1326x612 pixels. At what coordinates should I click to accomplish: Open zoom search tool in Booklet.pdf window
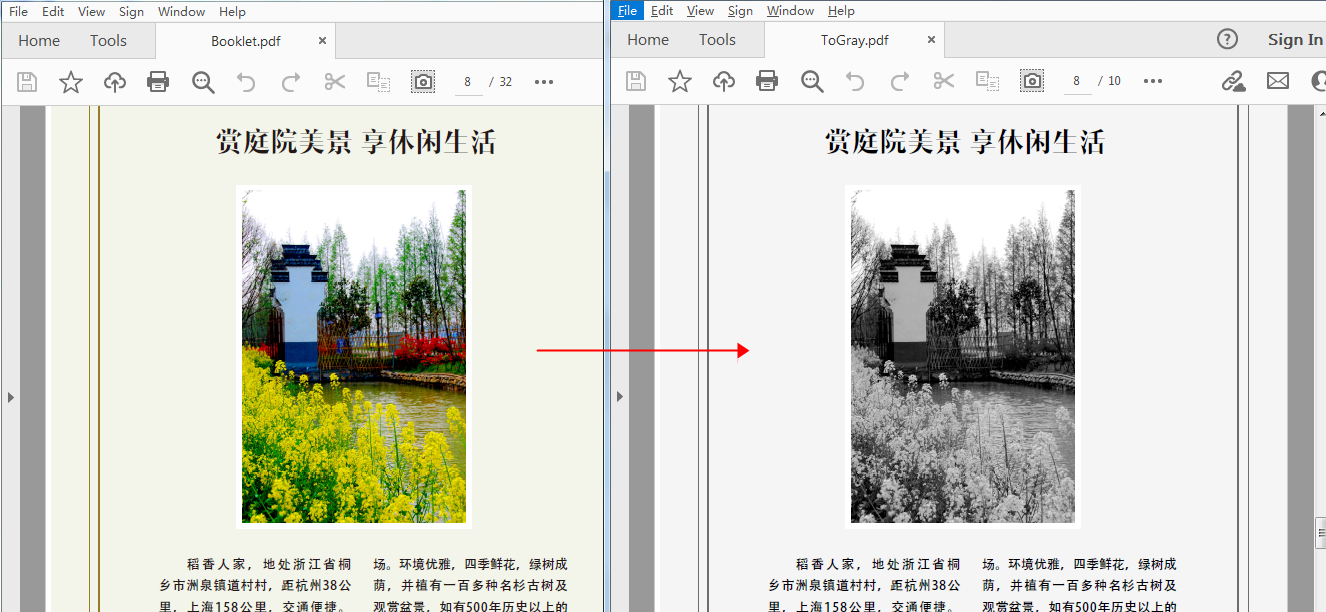click(x=203, y=82)
